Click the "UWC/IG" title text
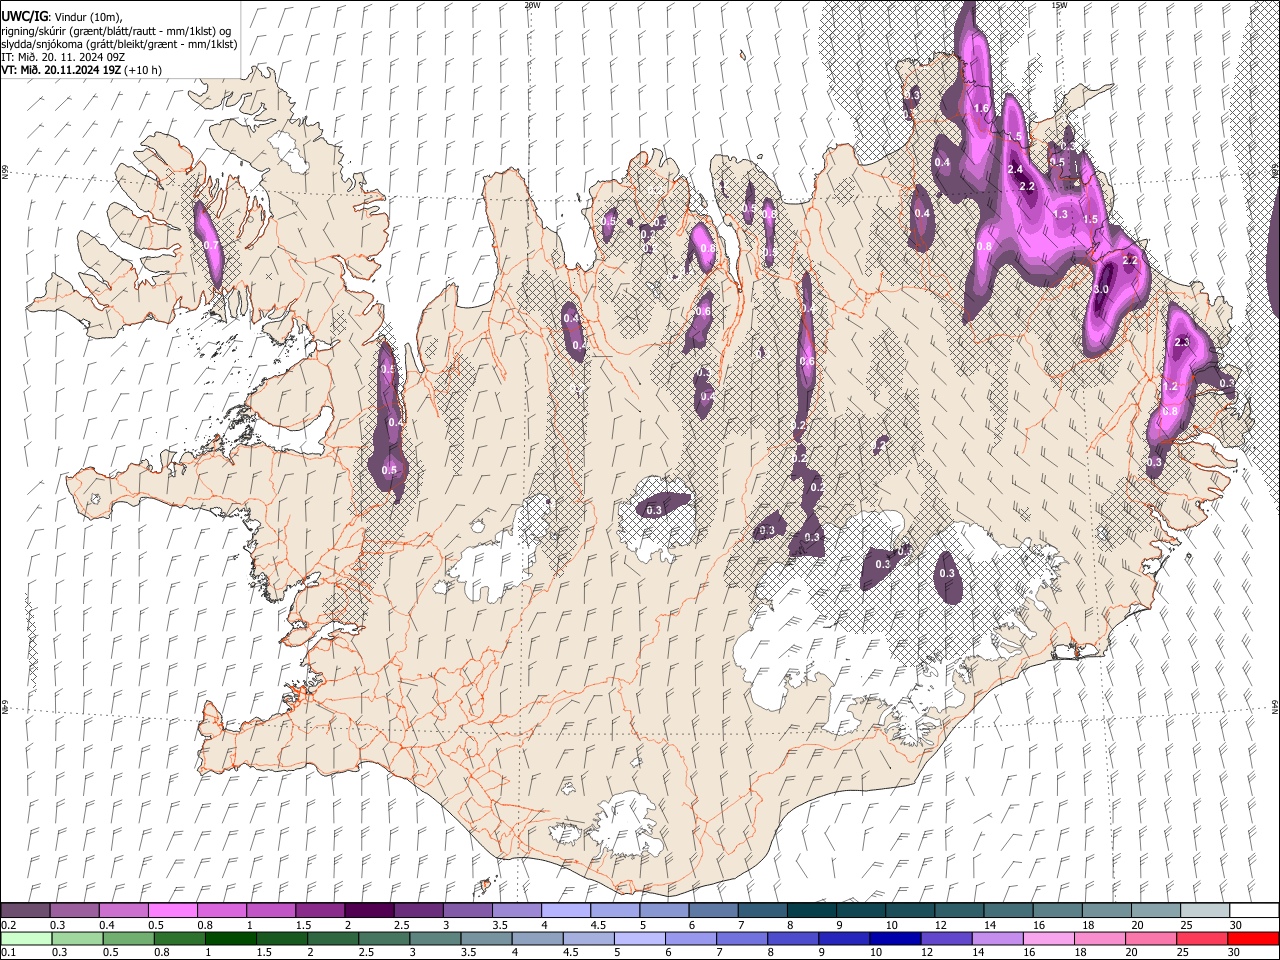Screen dimensions: 1280x960 24,17
